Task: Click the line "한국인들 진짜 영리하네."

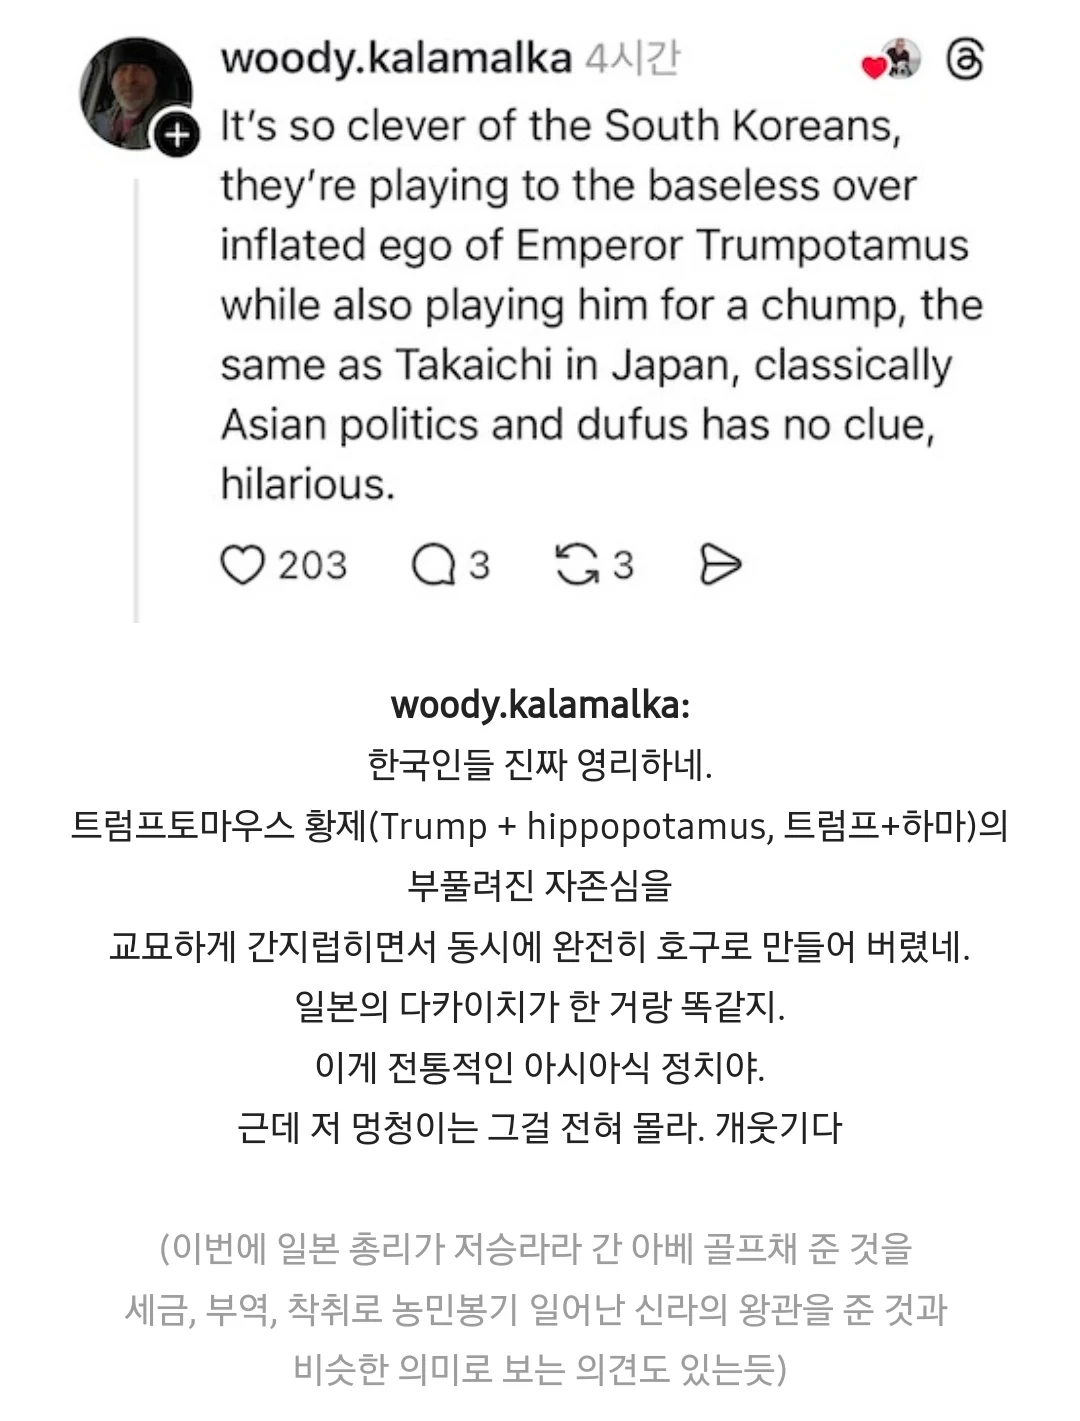Action: point(540,765)
